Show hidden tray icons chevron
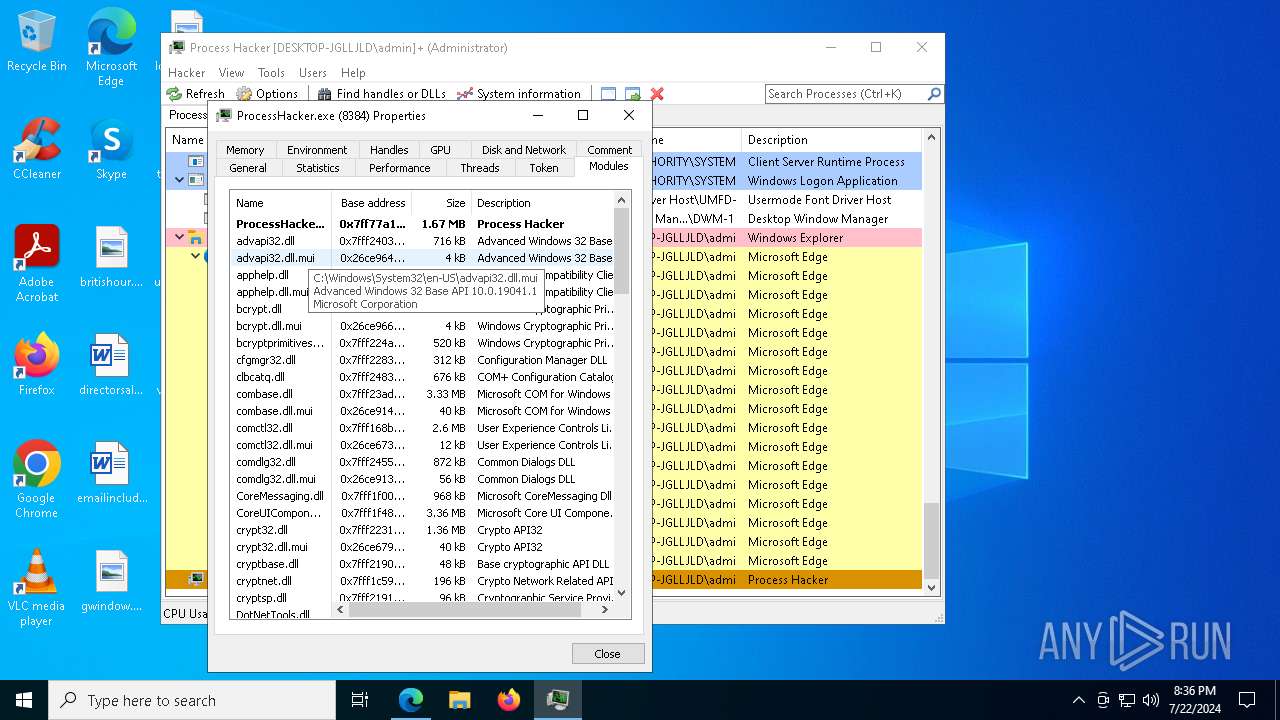The height and width of the screenshot is (720, 1280). pyautogui.click(x=1078, y=700)
